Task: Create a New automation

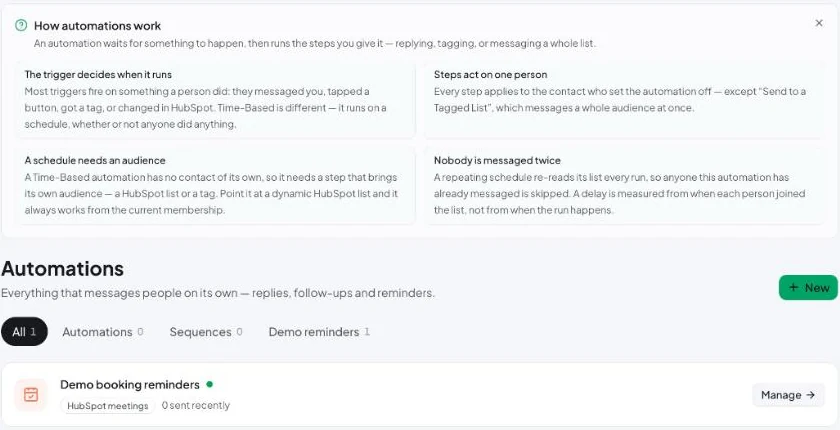Action: click(x=808, y=288)
